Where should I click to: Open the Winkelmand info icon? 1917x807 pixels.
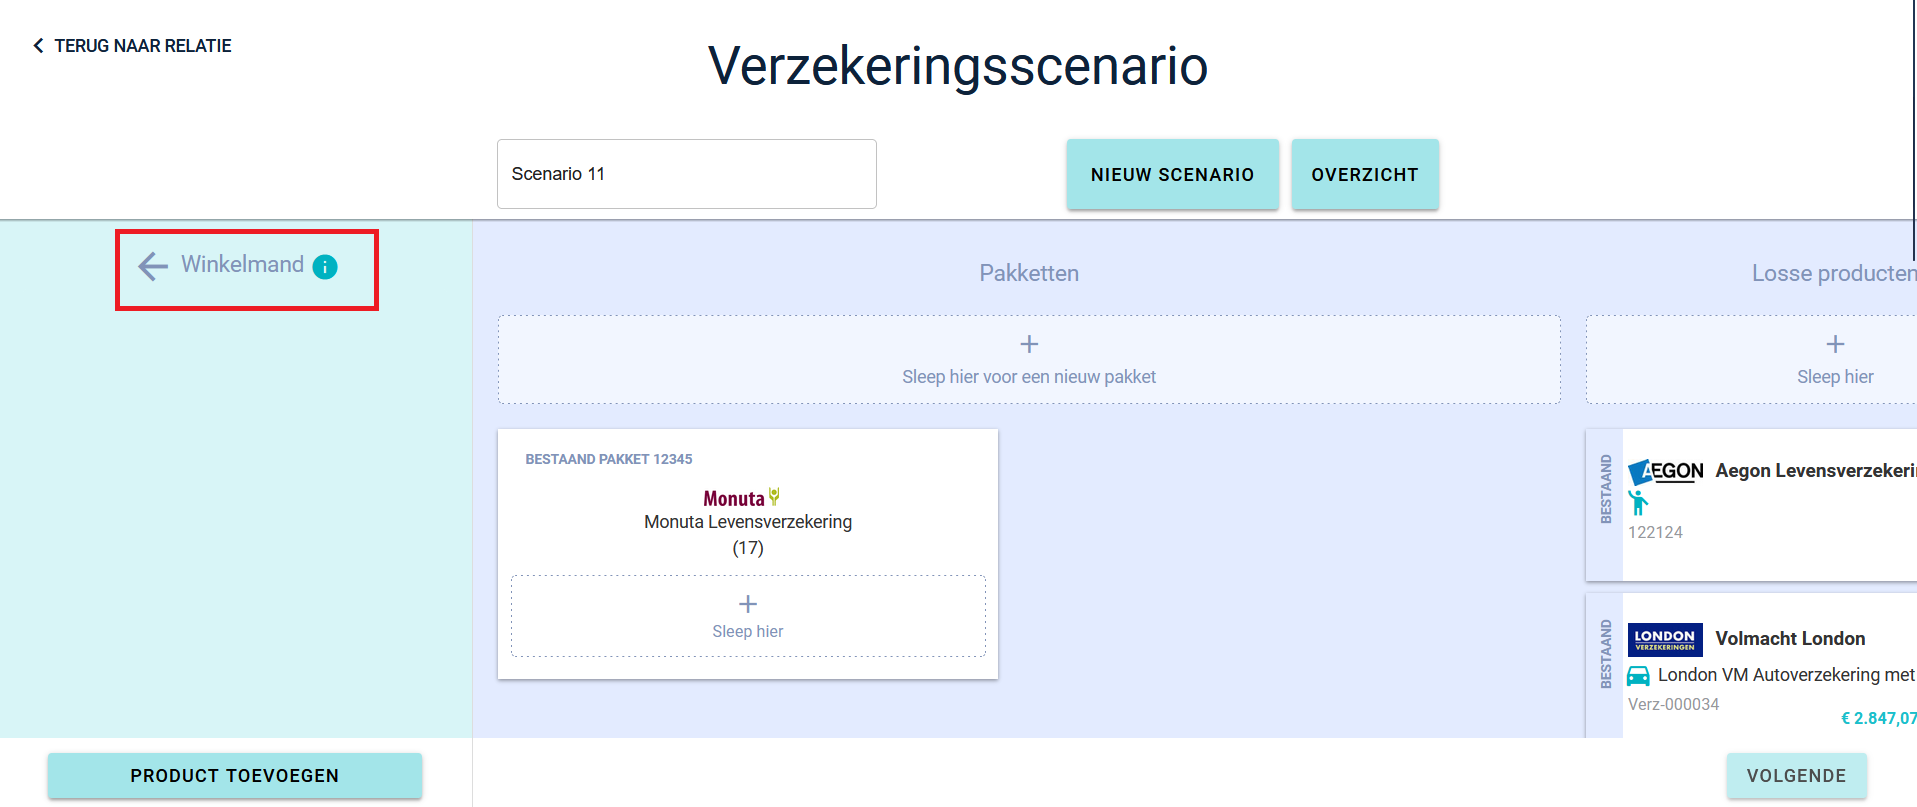(325, 267)
